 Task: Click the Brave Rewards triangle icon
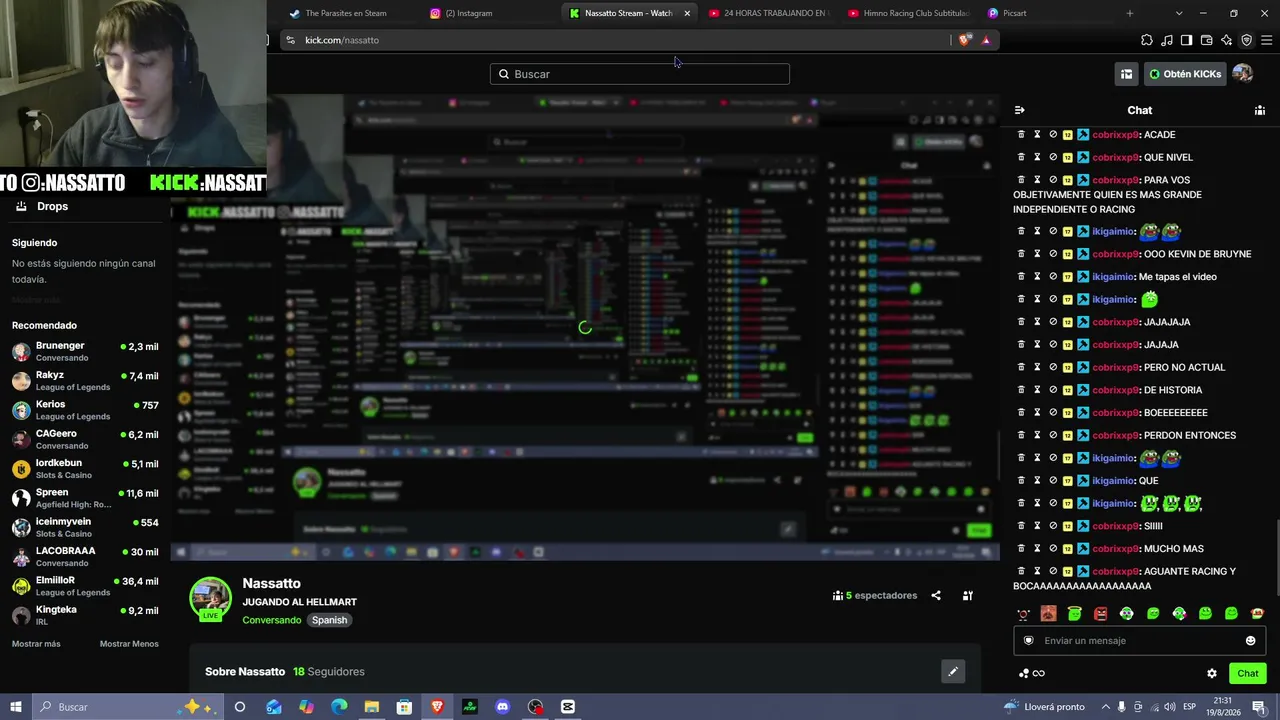pos(986,40)
